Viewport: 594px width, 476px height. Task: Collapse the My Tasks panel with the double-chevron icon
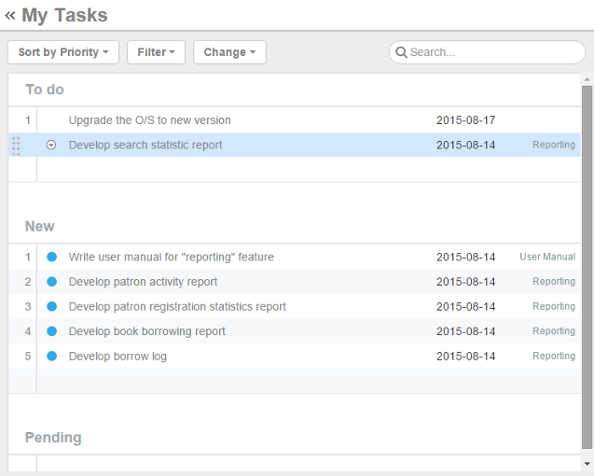coord(10,16)
